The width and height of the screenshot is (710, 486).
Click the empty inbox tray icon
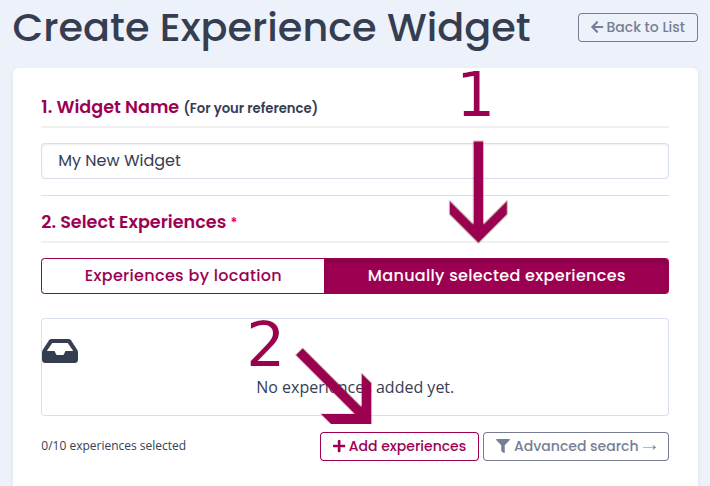(x=60, y=351)
